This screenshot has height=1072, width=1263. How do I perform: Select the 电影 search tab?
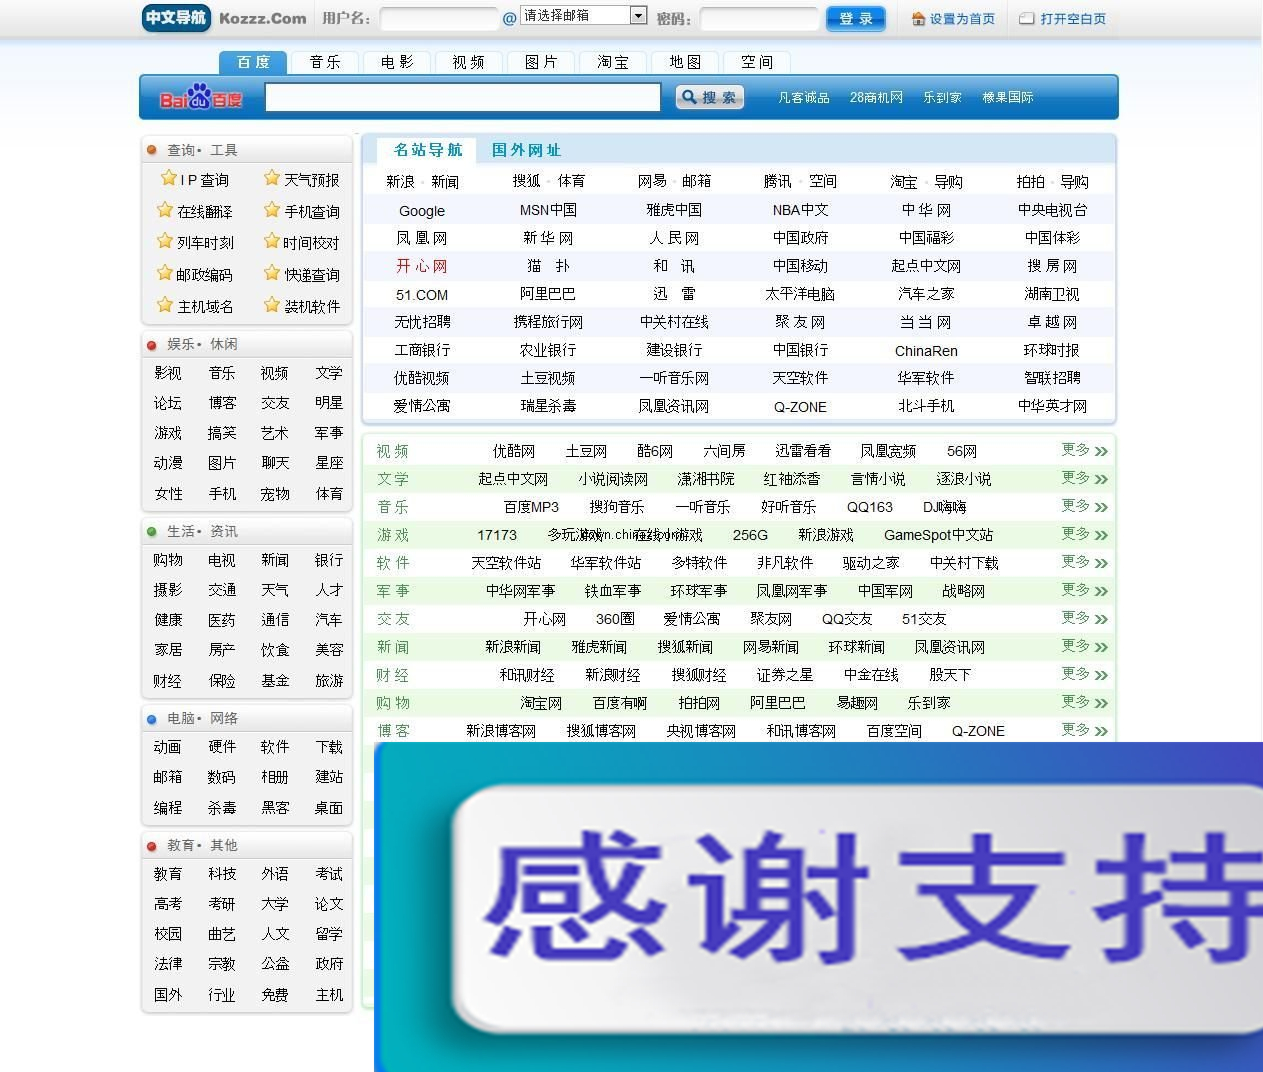397,62
